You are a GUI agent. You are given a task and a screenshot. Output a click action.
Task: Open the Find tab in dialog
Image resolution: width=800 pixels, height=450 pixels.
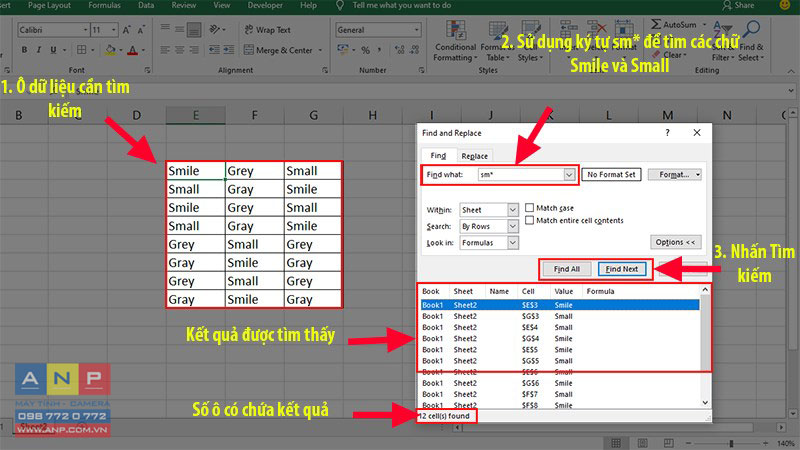coord(438,156)
